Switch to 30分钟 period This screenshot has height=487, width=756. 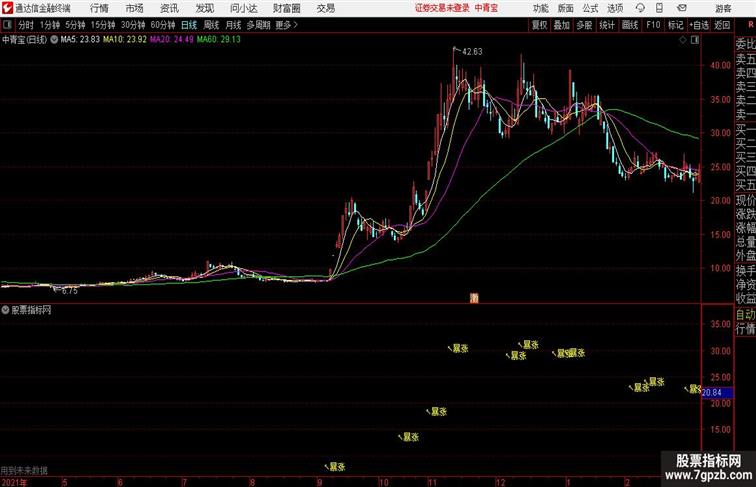(133, 25)
